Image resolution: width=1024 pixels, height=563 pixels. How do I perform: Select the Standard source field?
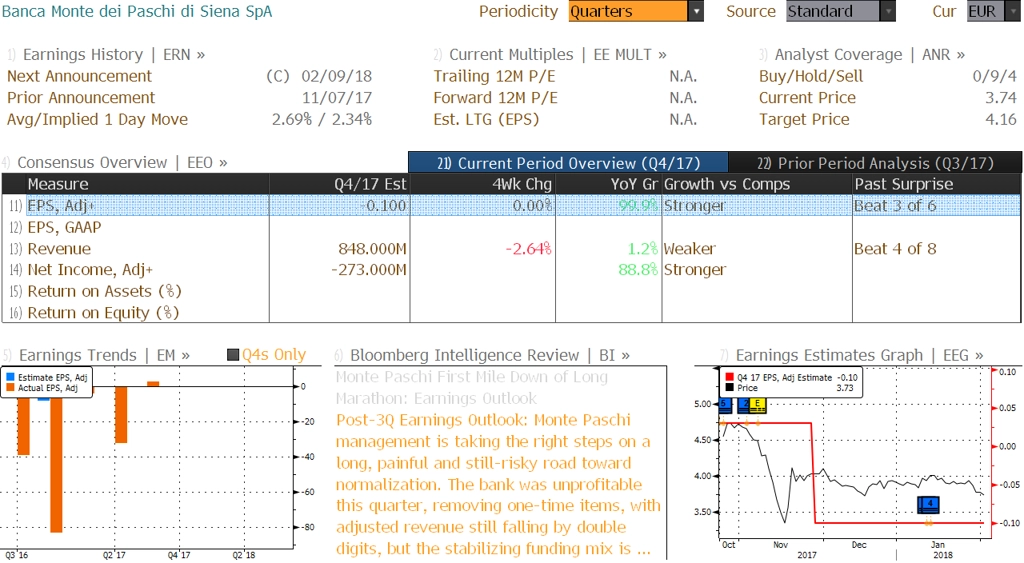(833, 11)
